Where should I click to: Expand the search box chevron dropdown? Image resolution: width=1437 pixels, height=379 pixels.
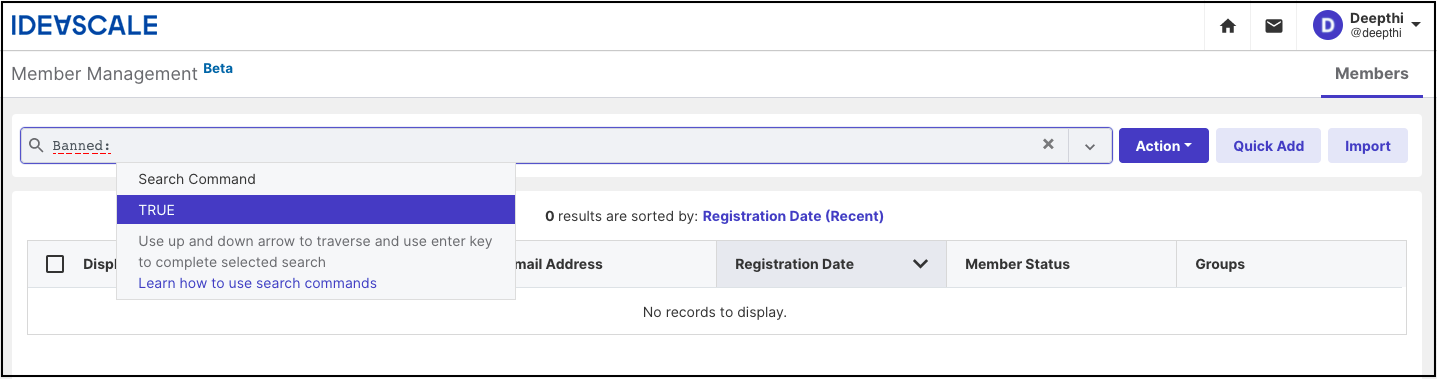click(1090, 146)
